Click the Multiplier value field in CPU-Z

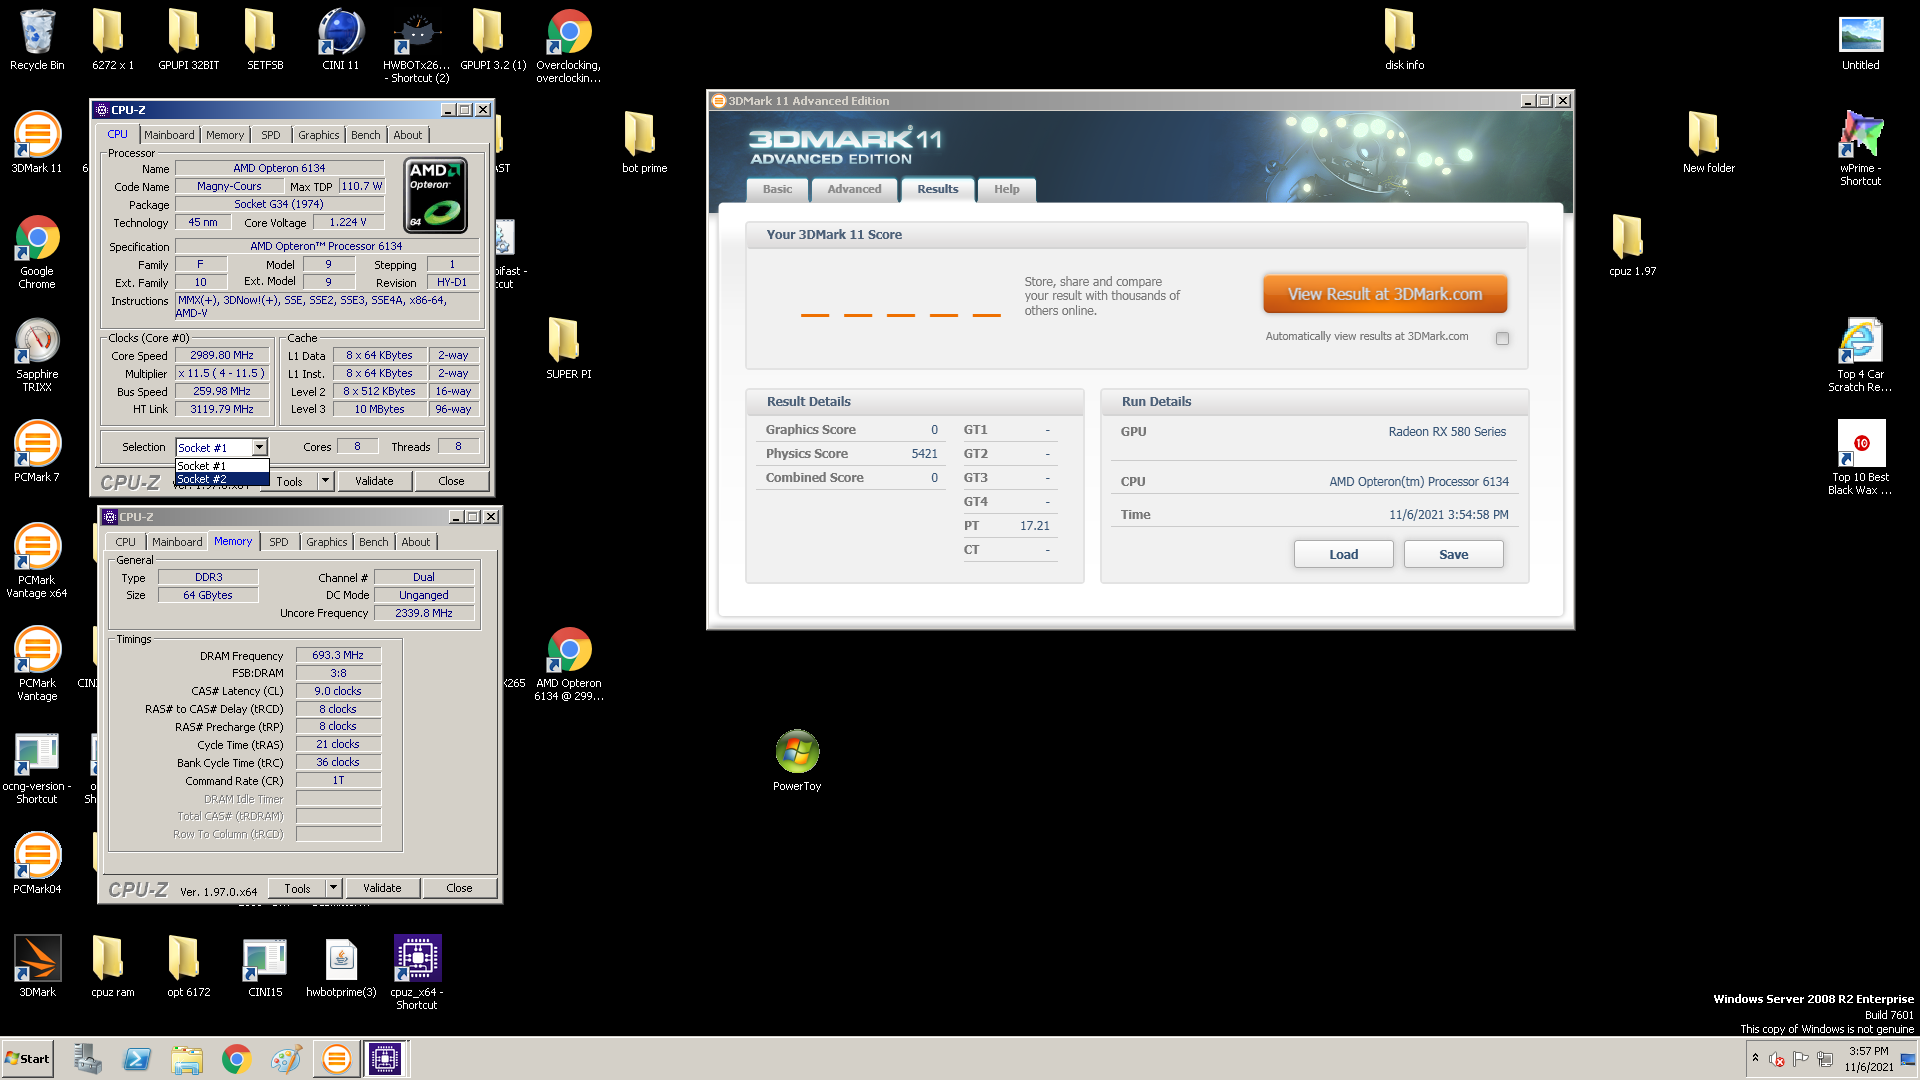click(222, 373)
